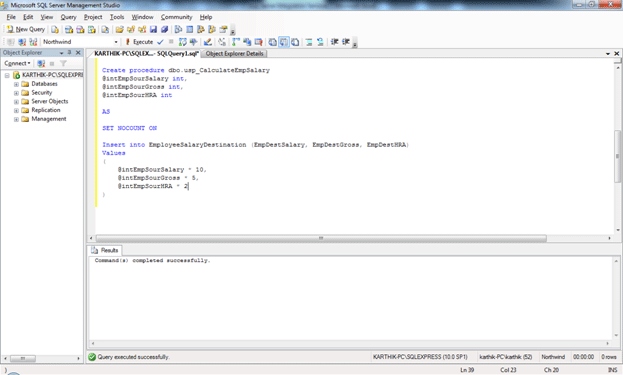Switch to Object Explorer Details tab
Screen dimensions: 623x375
pos(234,54)
